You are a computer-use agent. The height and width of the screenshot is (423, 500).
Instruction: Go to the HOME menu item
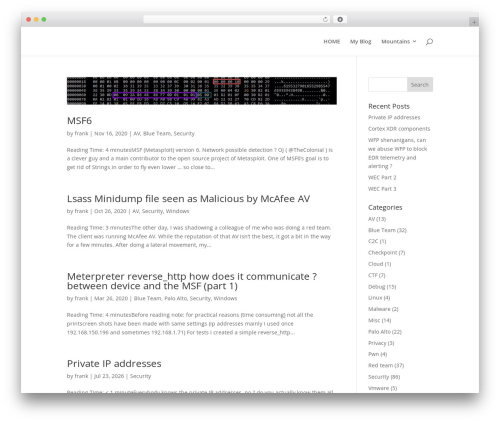332,42
